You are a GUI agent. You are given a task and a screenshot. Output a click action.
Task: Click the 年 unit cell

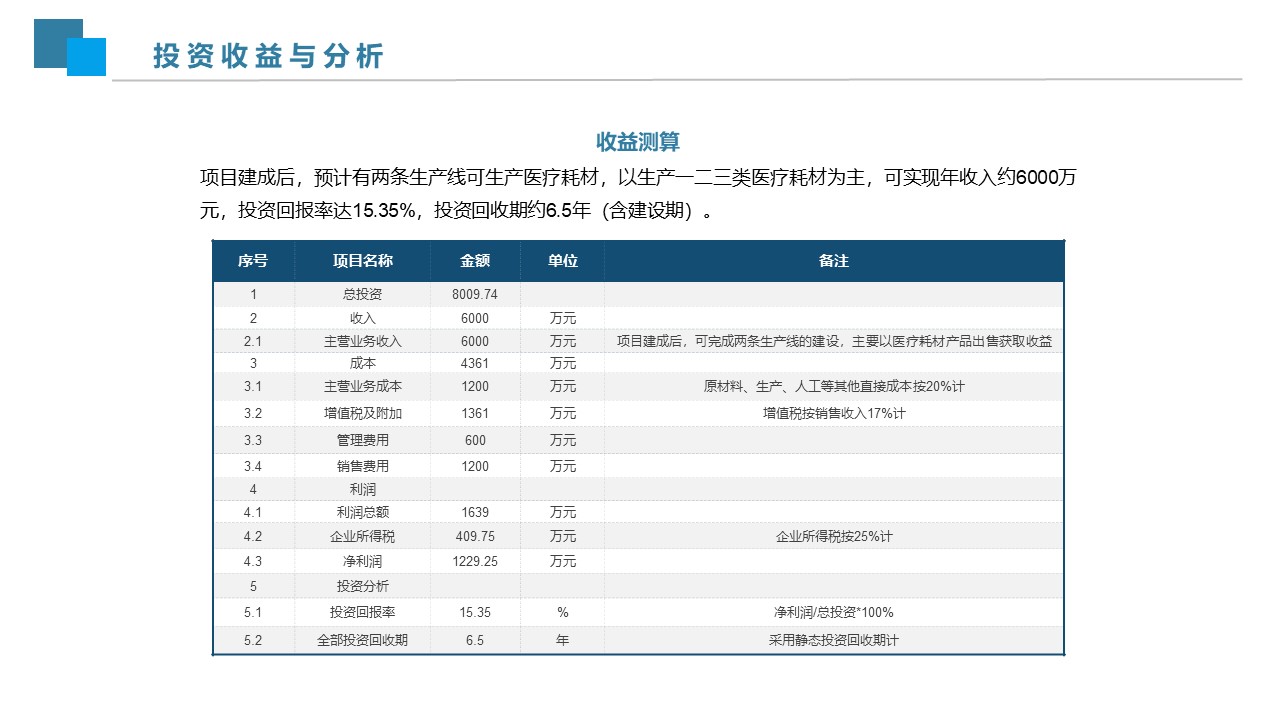(x=563, y=640)
